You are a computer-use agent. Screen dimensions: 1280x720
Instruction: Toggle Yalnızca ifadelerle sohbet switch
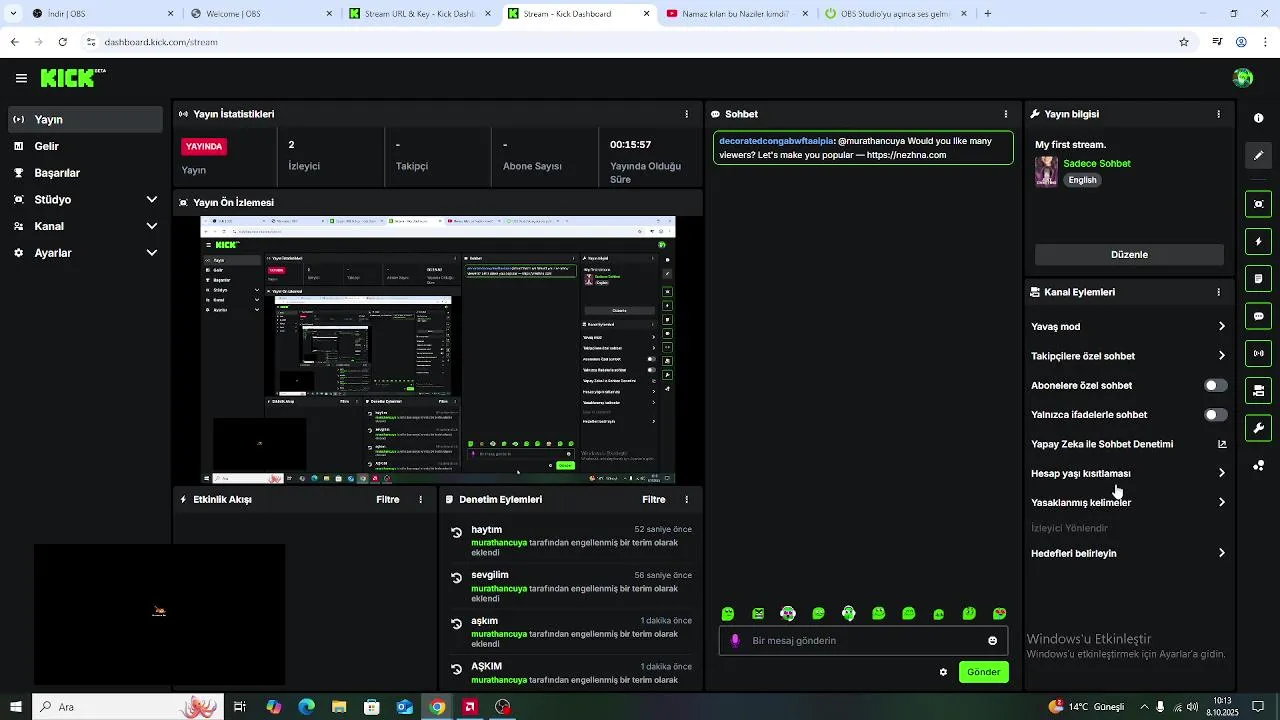pos(1215,414)
